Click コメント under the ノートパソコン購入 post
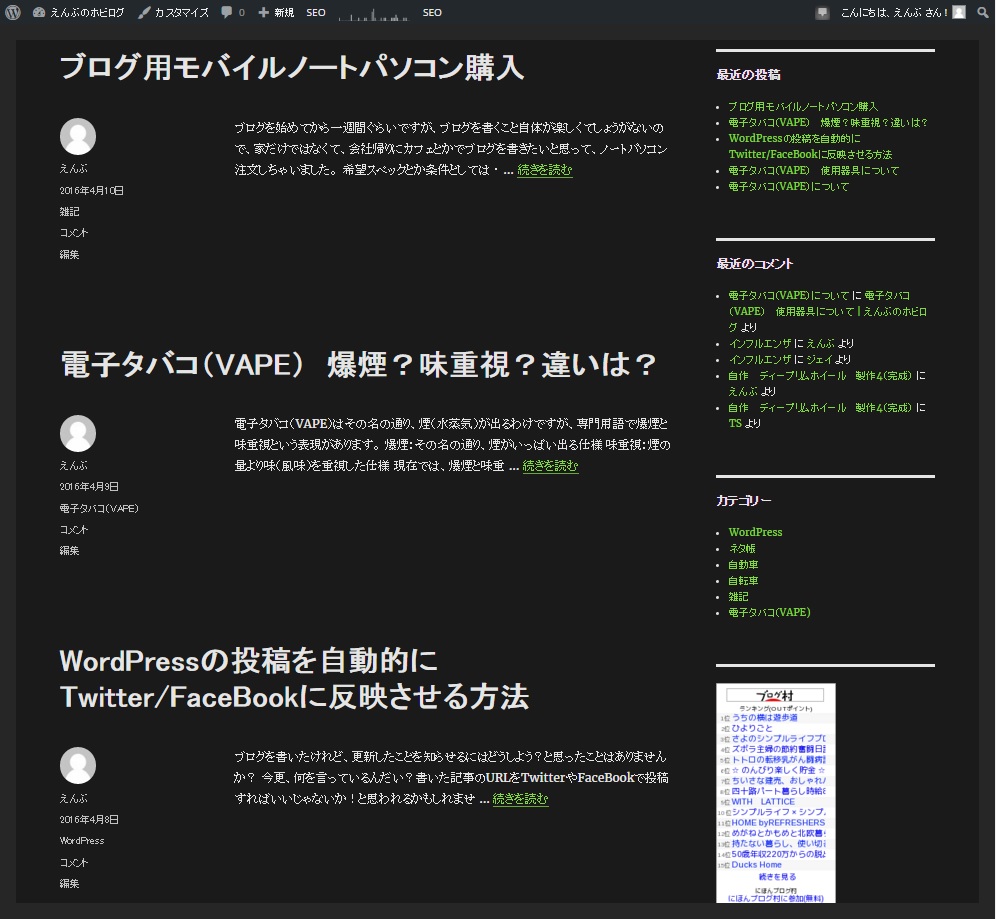This screenshot has height=919, width=996. [x=74, y=232]
